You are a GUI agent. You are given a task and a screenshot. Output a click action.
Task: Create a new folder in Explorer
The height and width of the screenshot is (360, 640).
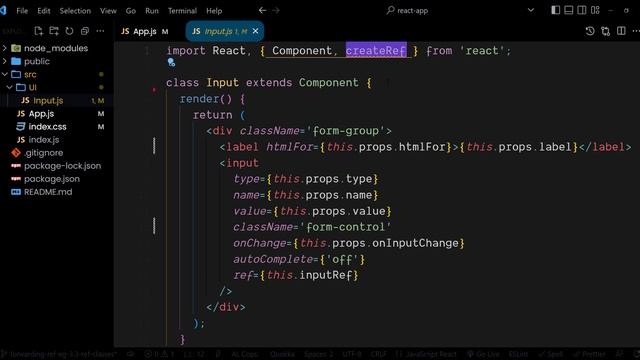pos(54,31)
